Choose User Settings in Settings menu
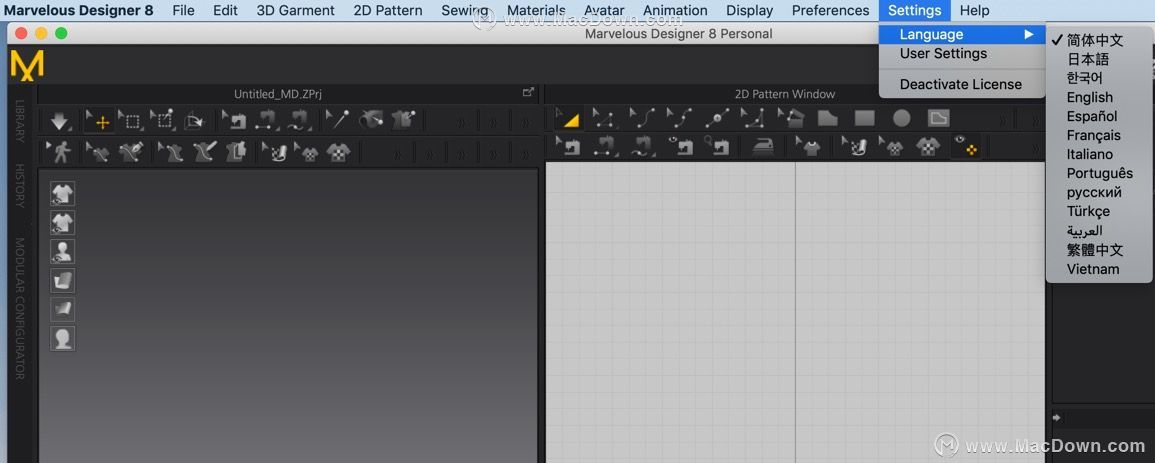The height and width of the screenshot is (463, 1155). pos(943,54)
